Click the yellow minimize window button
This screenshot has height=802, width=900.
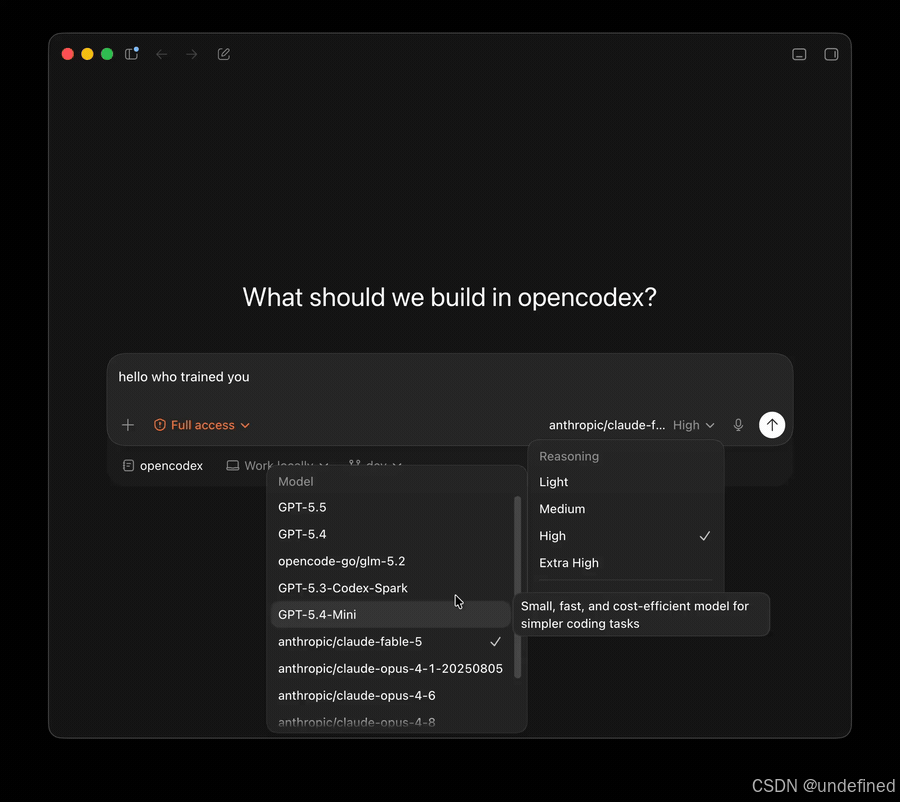[x=87, y=54]
